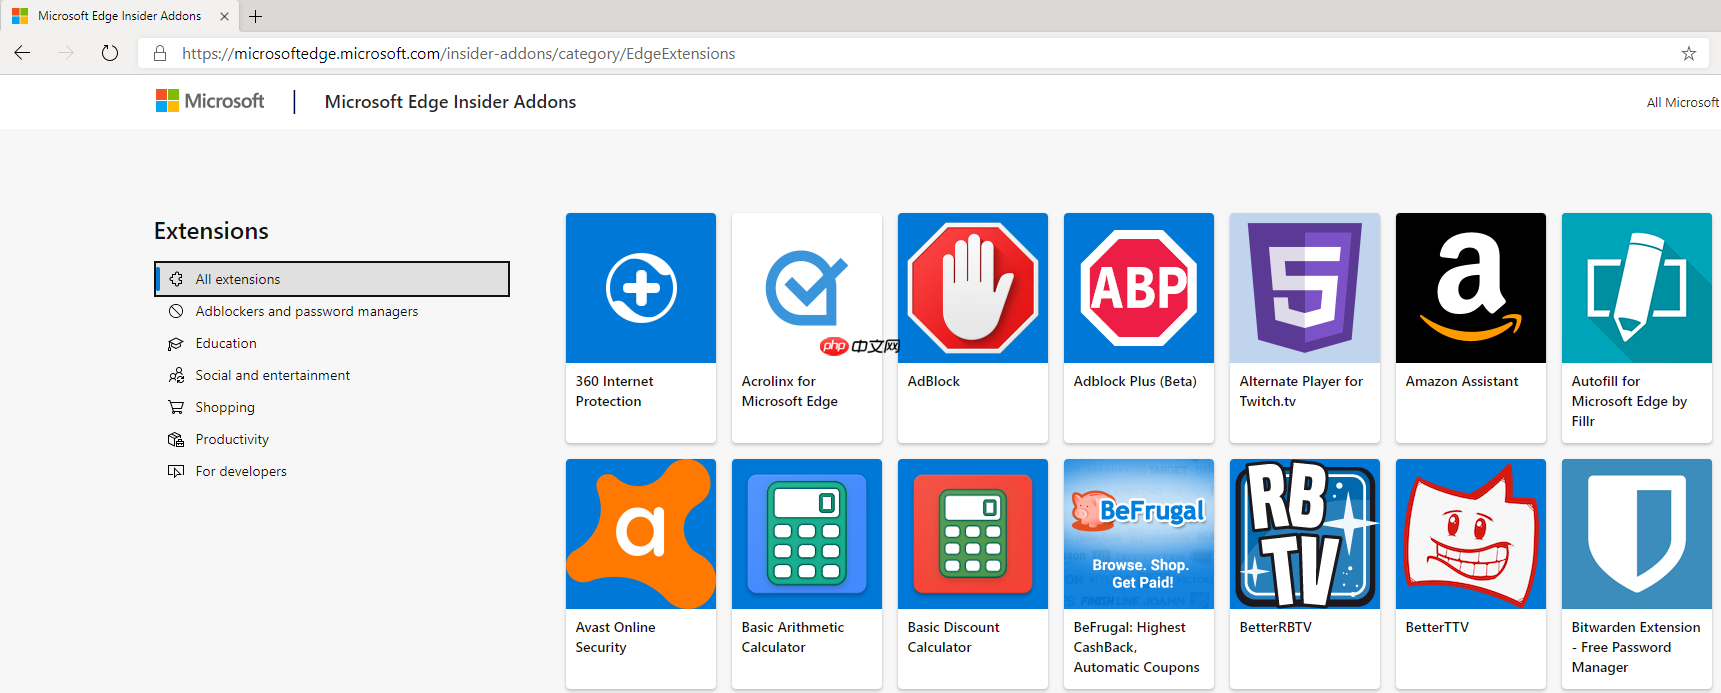Click the Basic Arithmetic Calculator title
The width and height of the screenshot is (1721, 693).
pos(792,637)
